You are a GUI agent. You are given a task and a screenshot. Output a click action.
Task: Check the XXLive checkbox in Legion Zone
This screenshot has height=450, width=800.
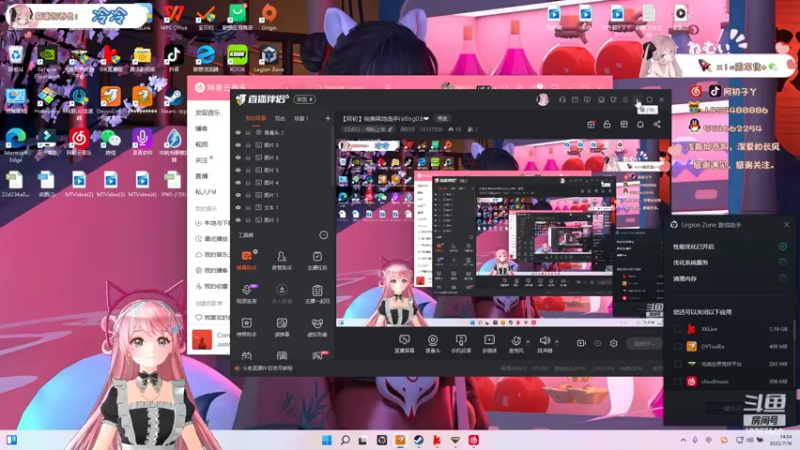[678, 329]
